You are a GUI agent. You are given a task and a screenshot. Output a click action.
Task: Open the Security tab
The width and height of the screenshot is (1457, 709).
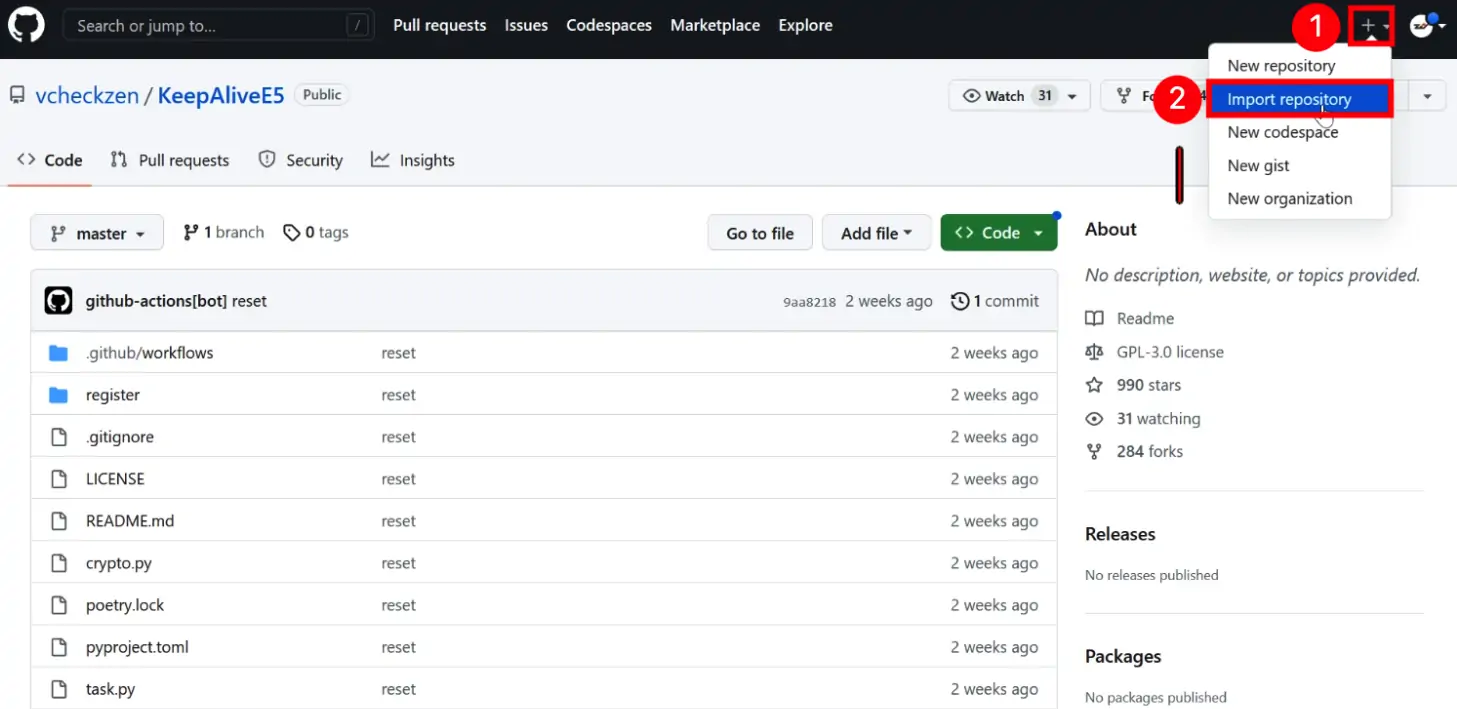(301, 160)
